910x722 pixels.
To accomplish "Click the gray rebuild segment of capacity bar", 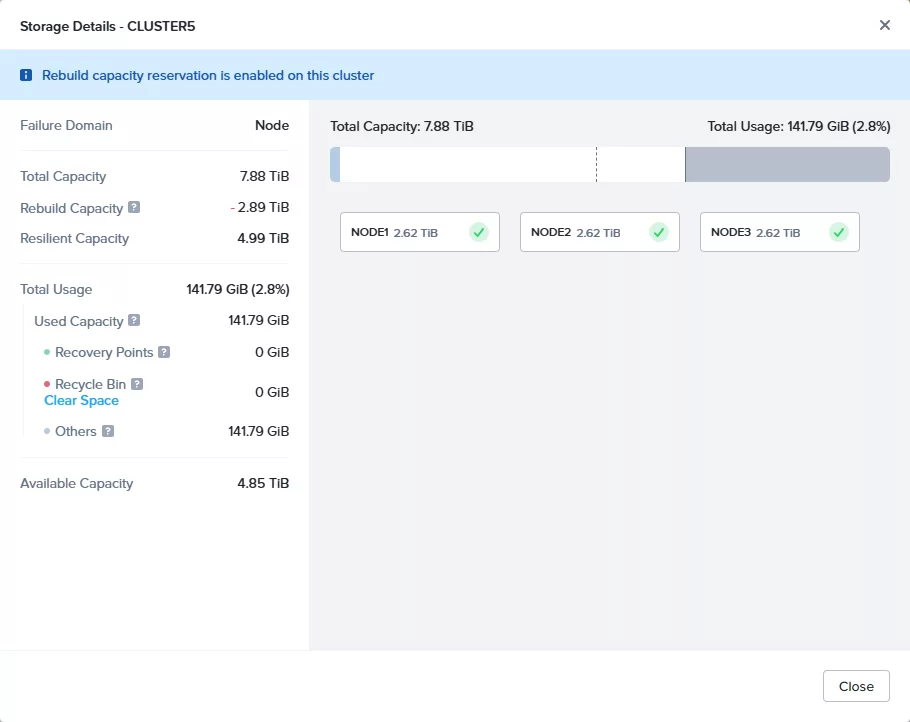I will click(786, 165).
